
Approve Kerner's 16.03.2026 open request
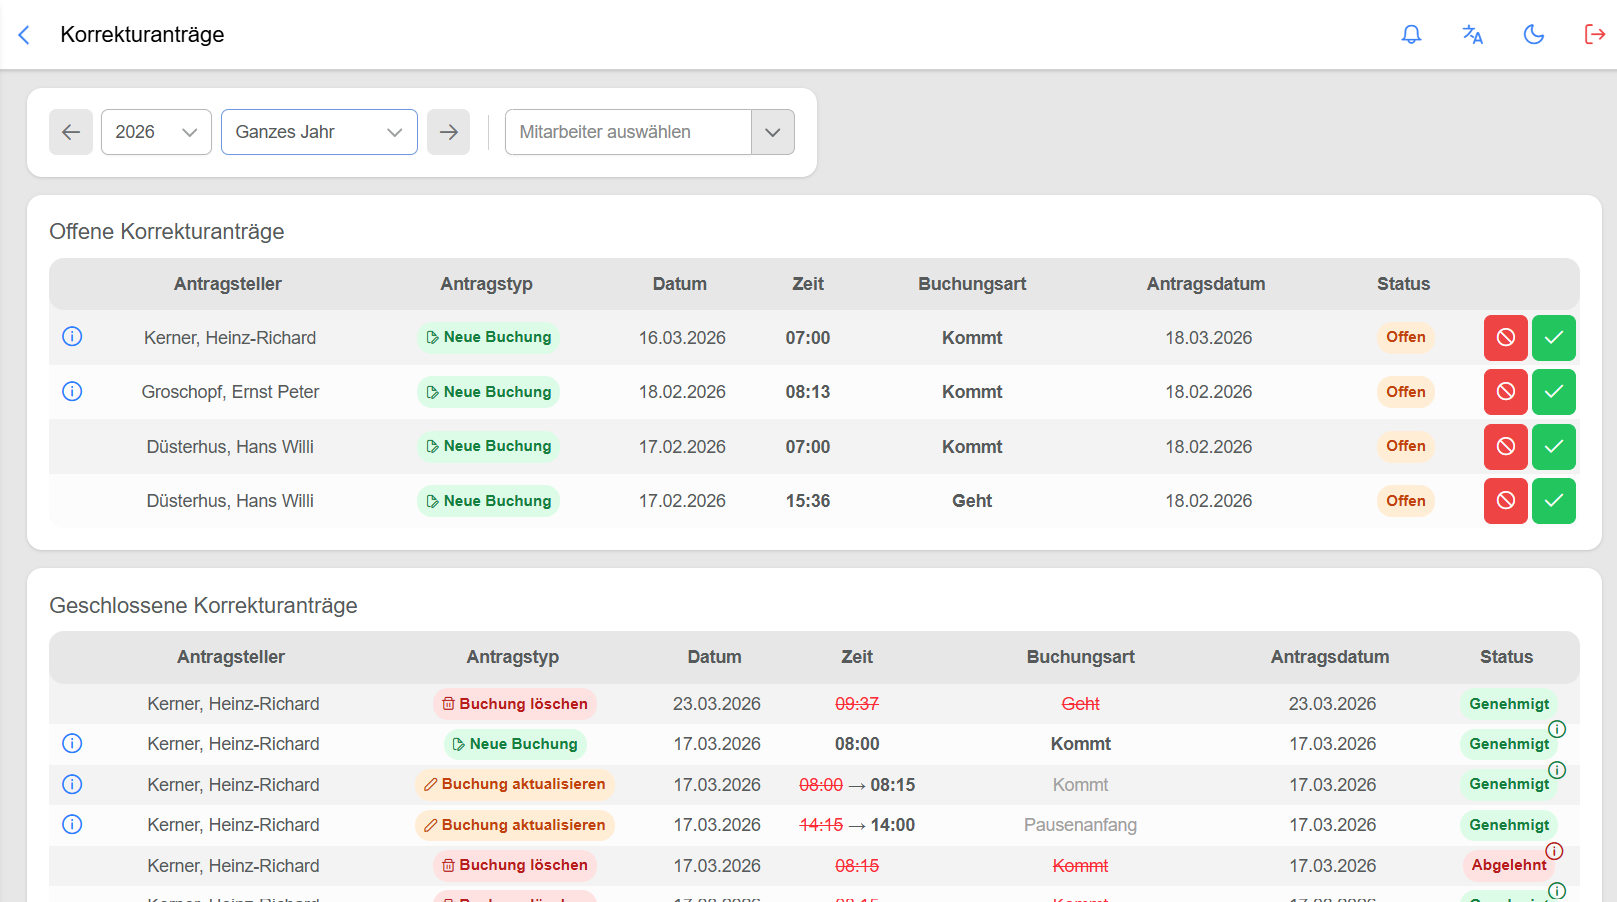pyautogui.click(x=1553, y=338)
